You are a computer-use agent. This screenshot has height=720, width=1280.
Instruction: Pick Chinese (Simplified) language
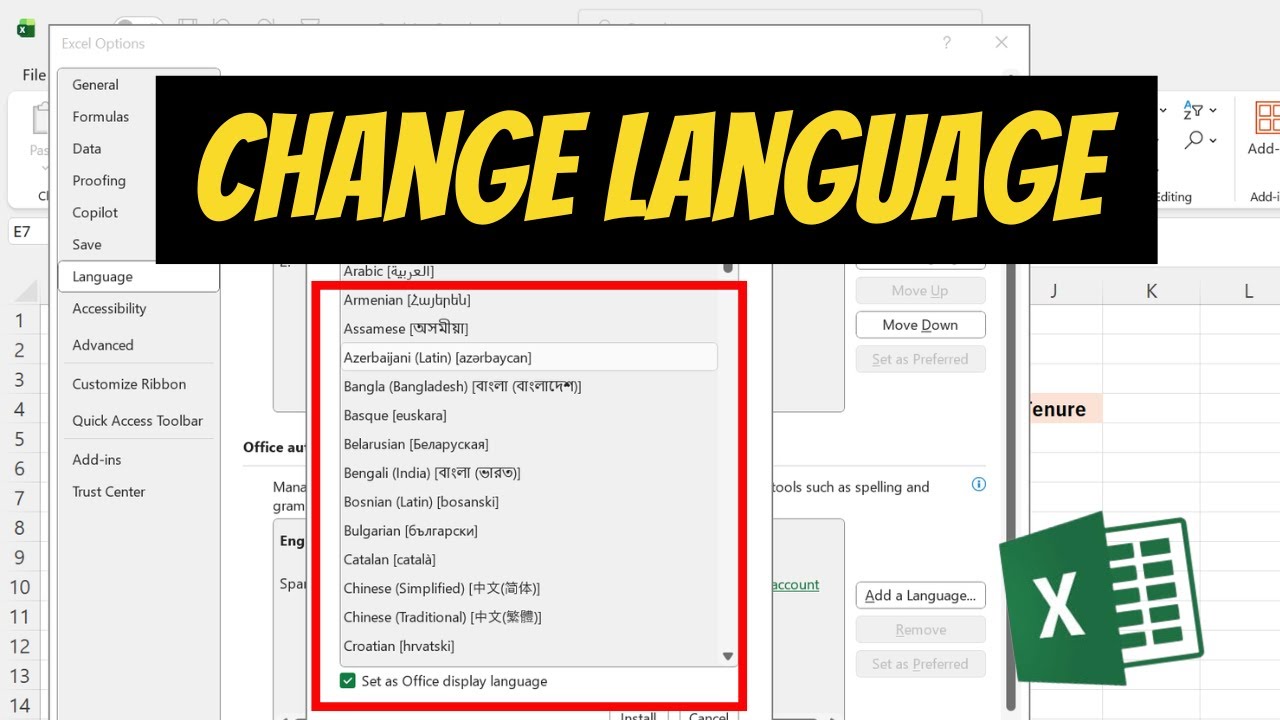[x=528, y=588]
